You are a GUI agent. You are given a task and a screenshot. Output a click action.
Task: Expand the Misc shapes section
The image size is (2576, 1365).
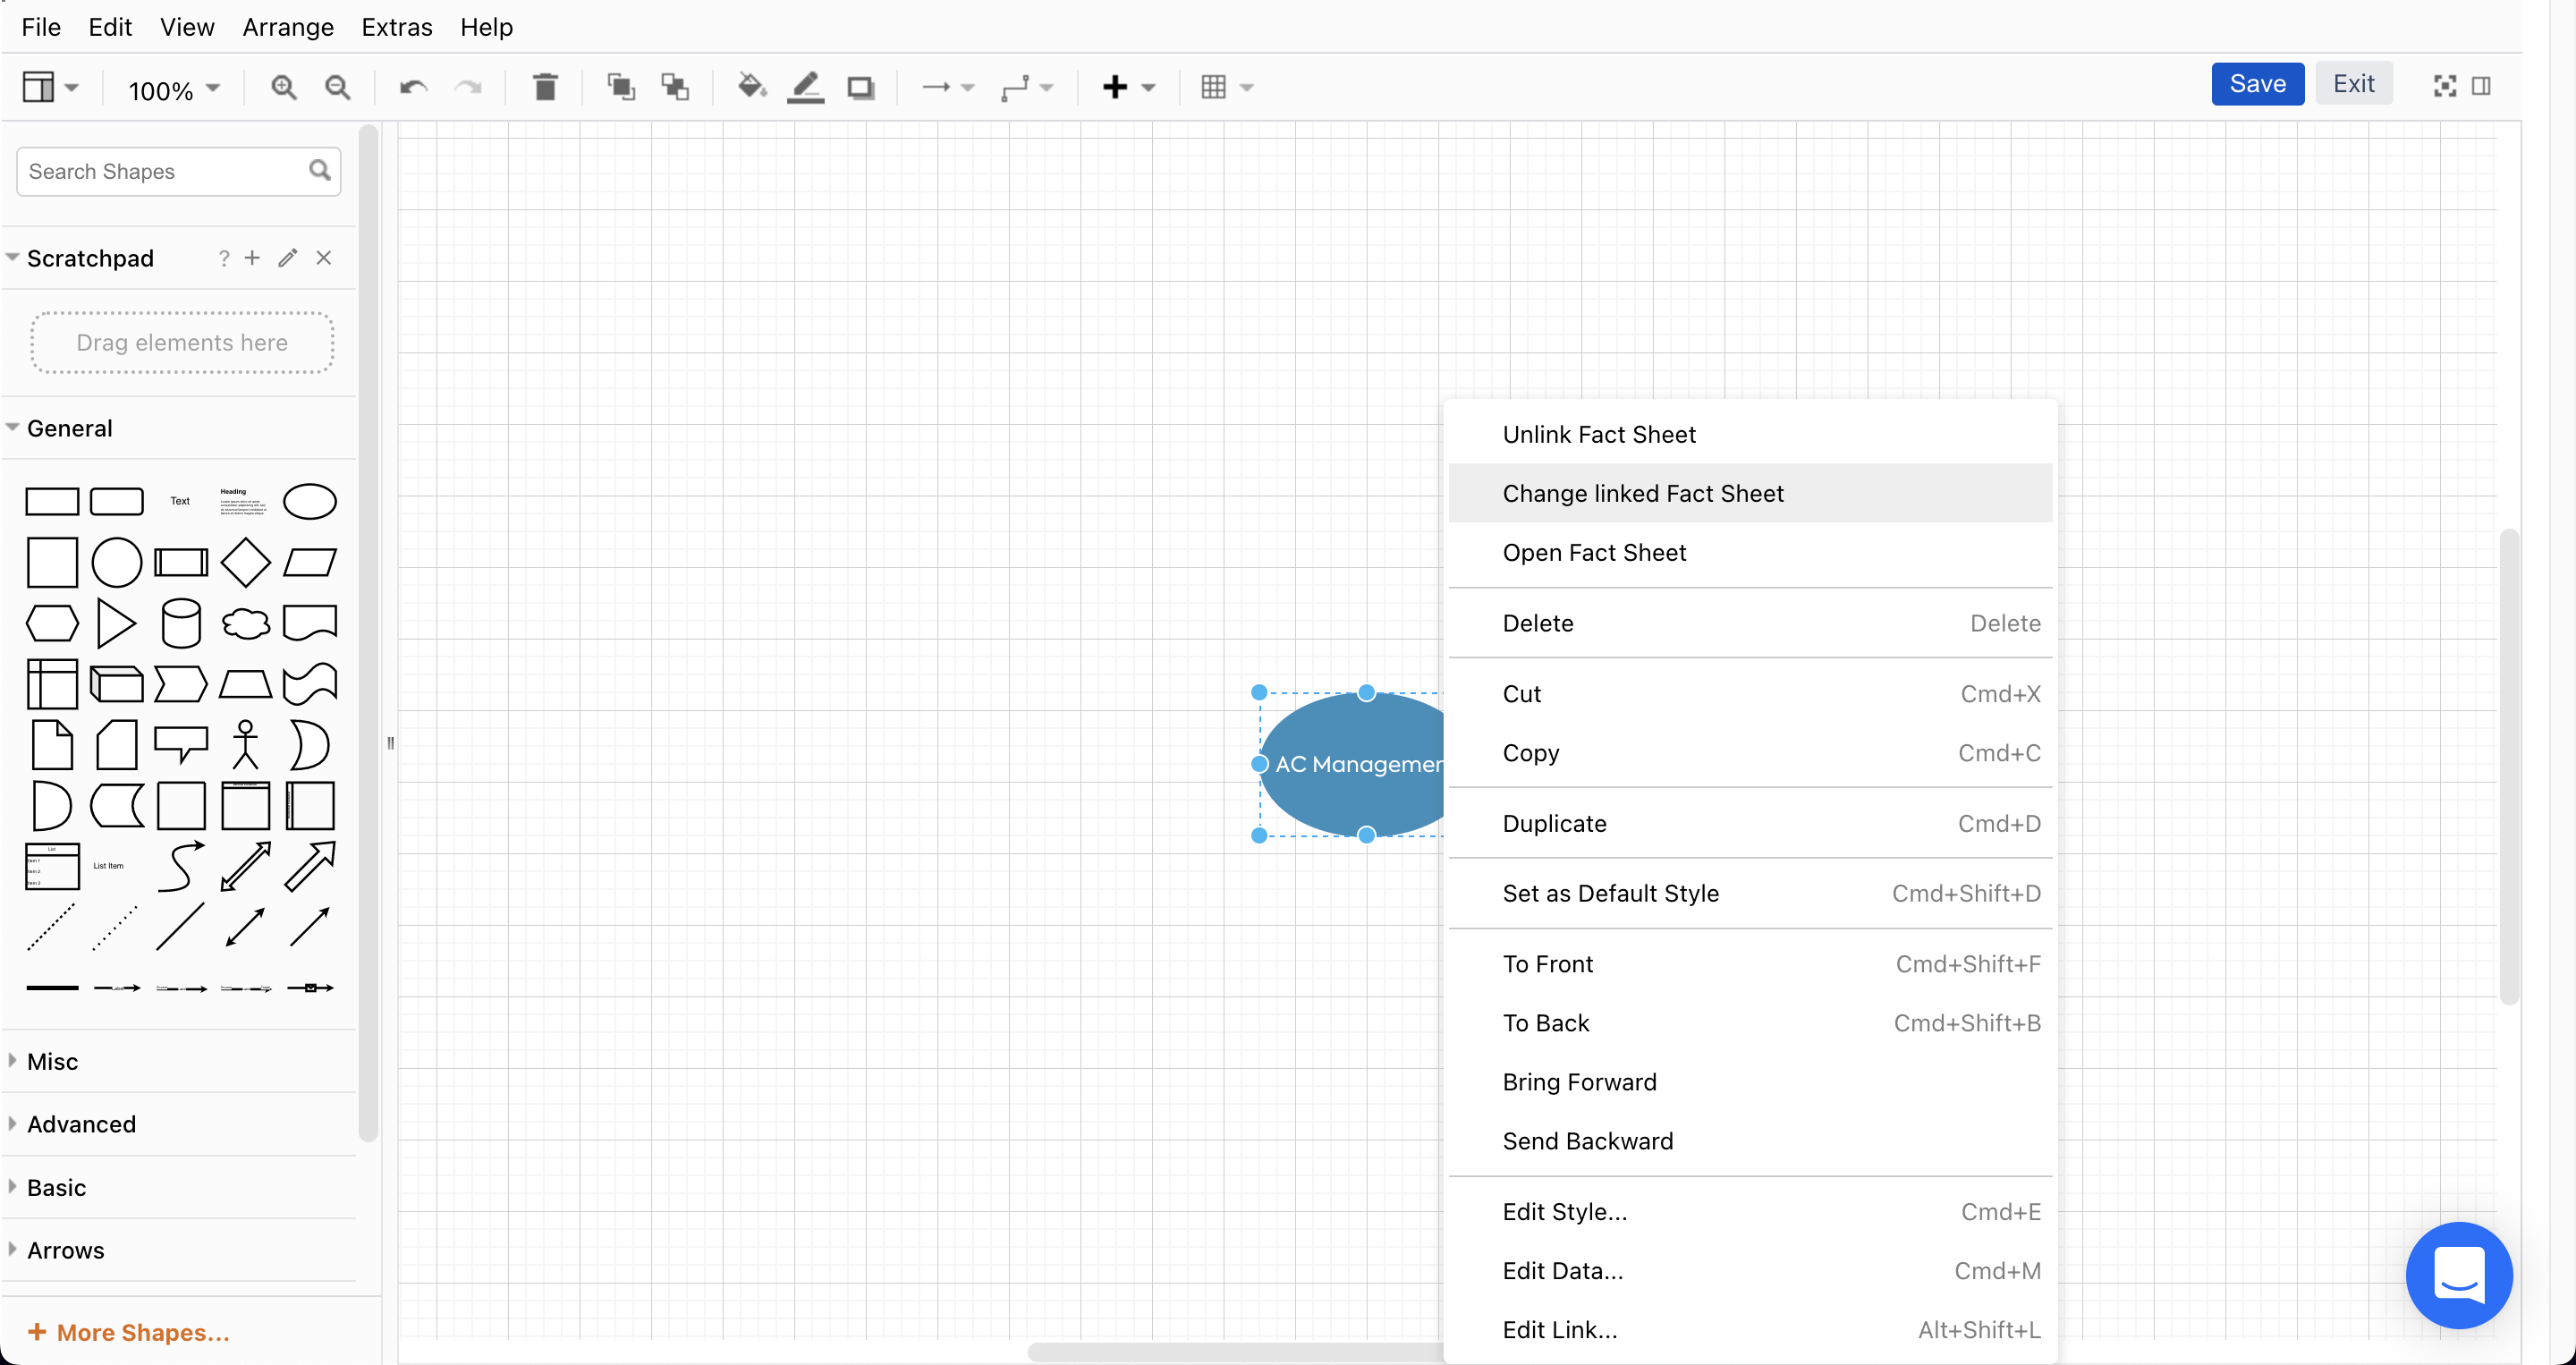(52, 1061)
